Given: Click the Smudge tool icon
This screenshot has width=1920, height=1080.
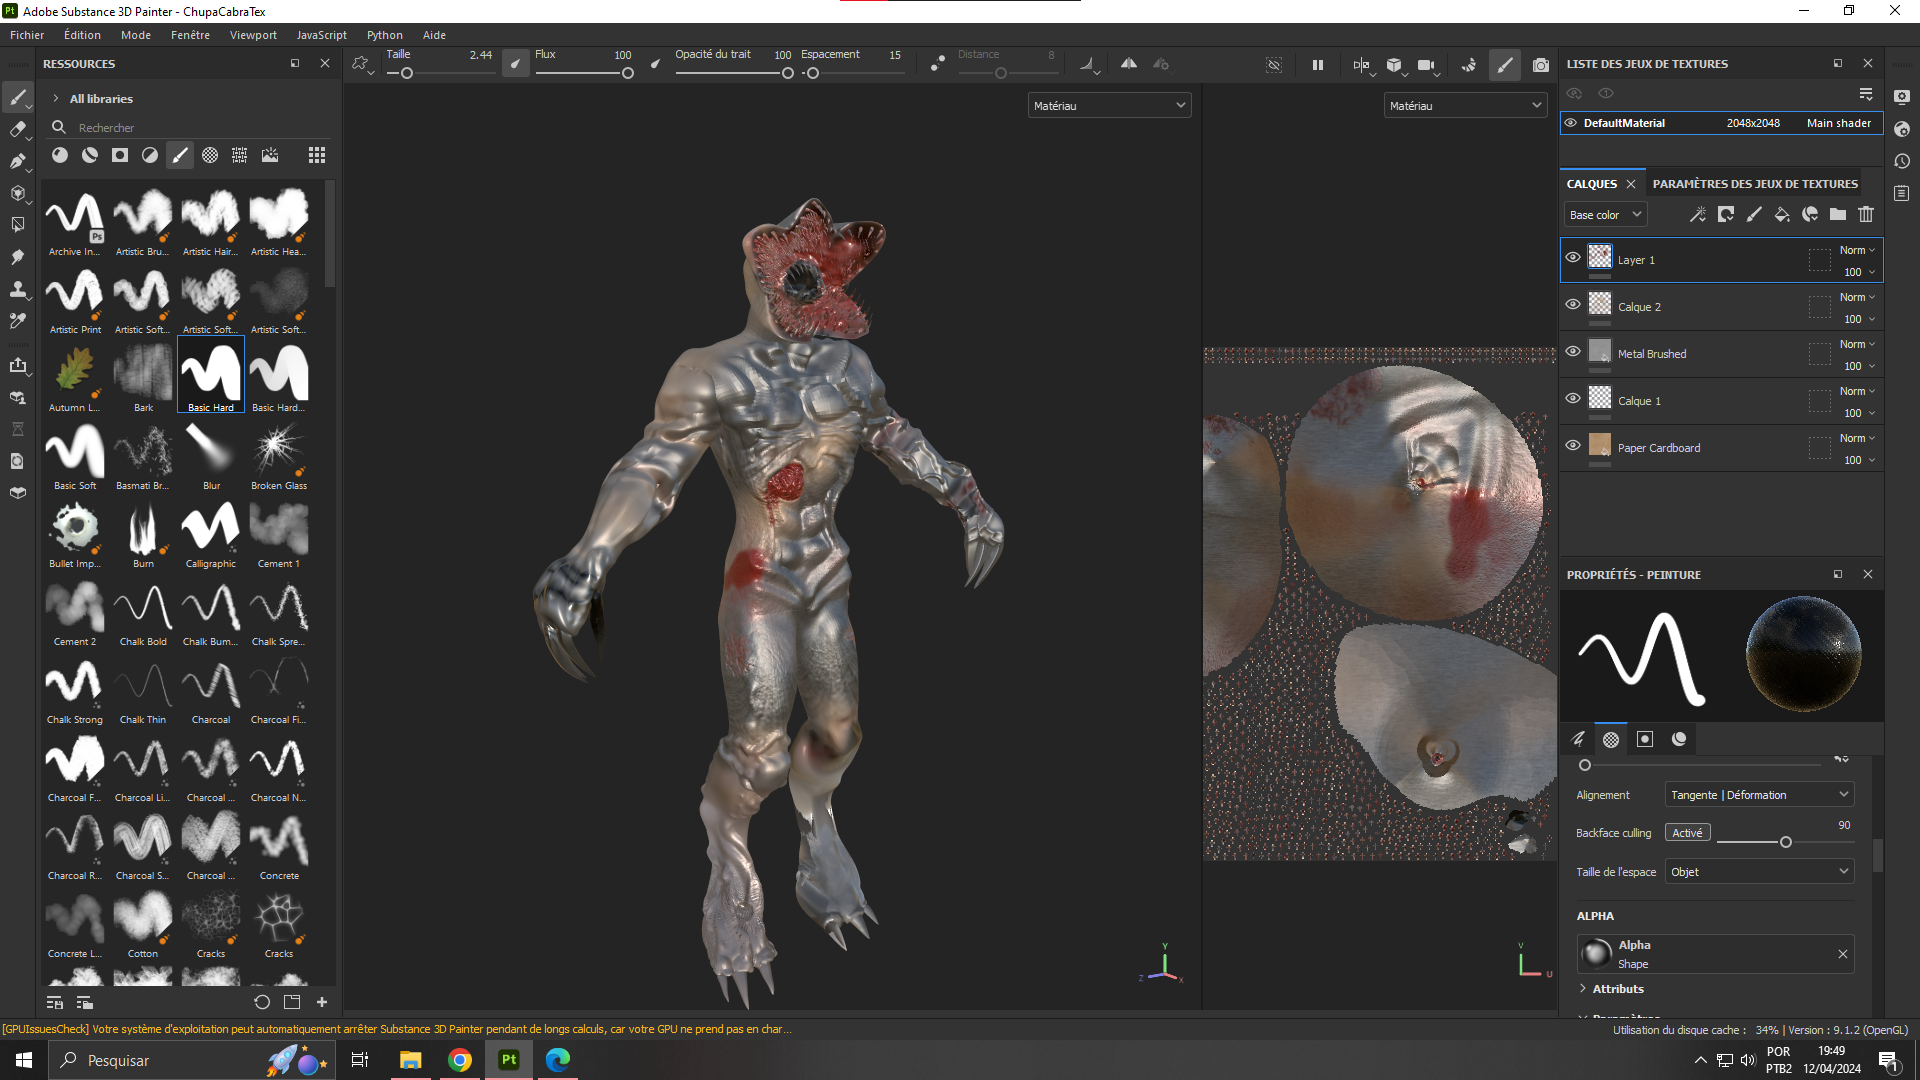Looking at the screenshot, I should (17, 257).
